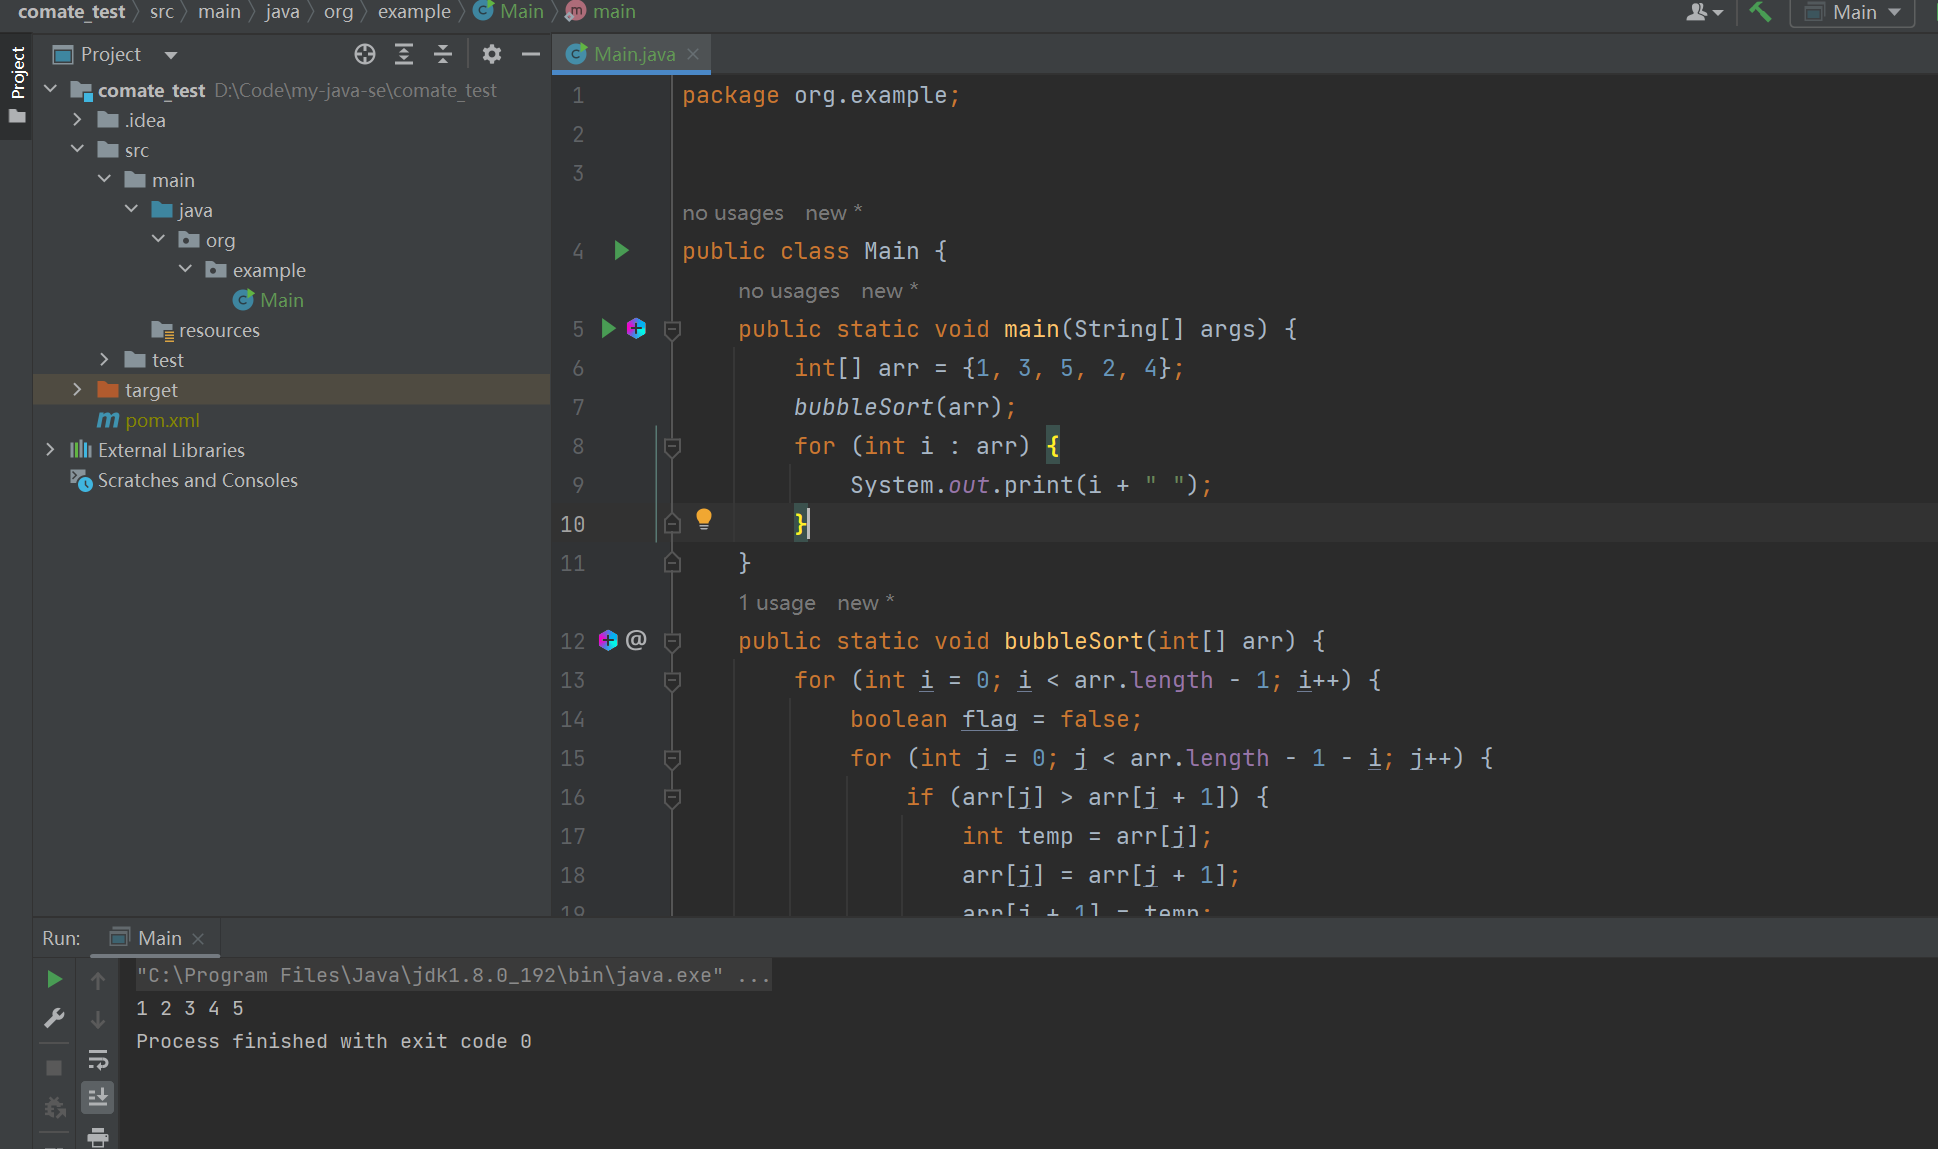Open Project panel settings gear
The height and width of the screenshot is (1149, 1938).
tap(491, 54)
